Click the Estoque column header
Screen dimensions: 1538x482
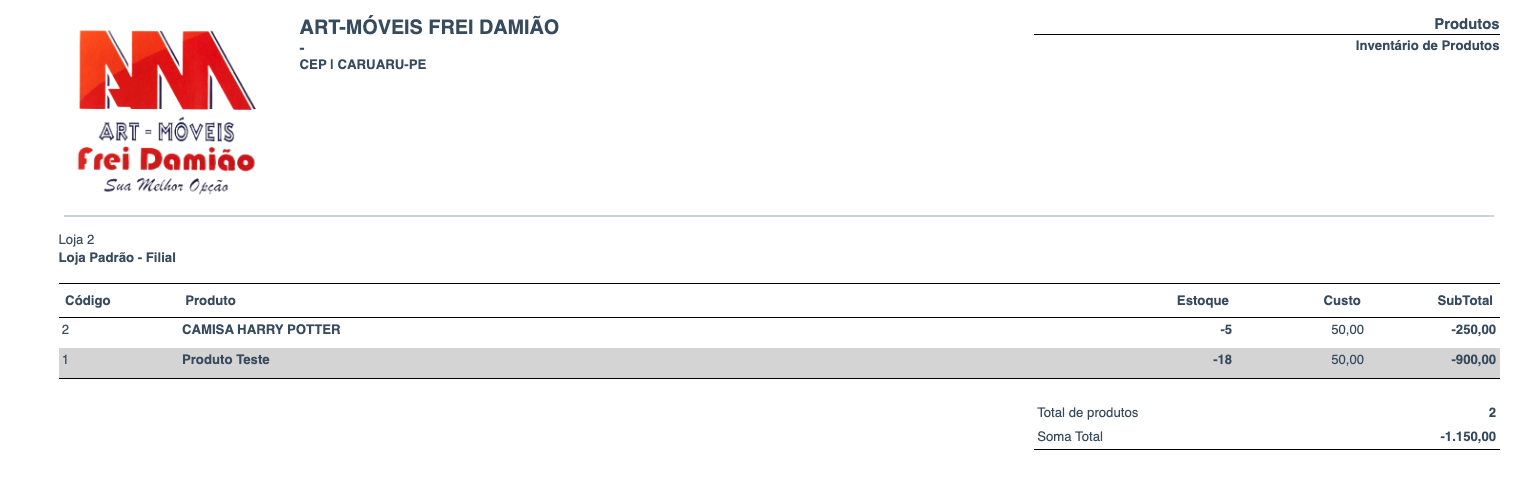coord(1202,300)
